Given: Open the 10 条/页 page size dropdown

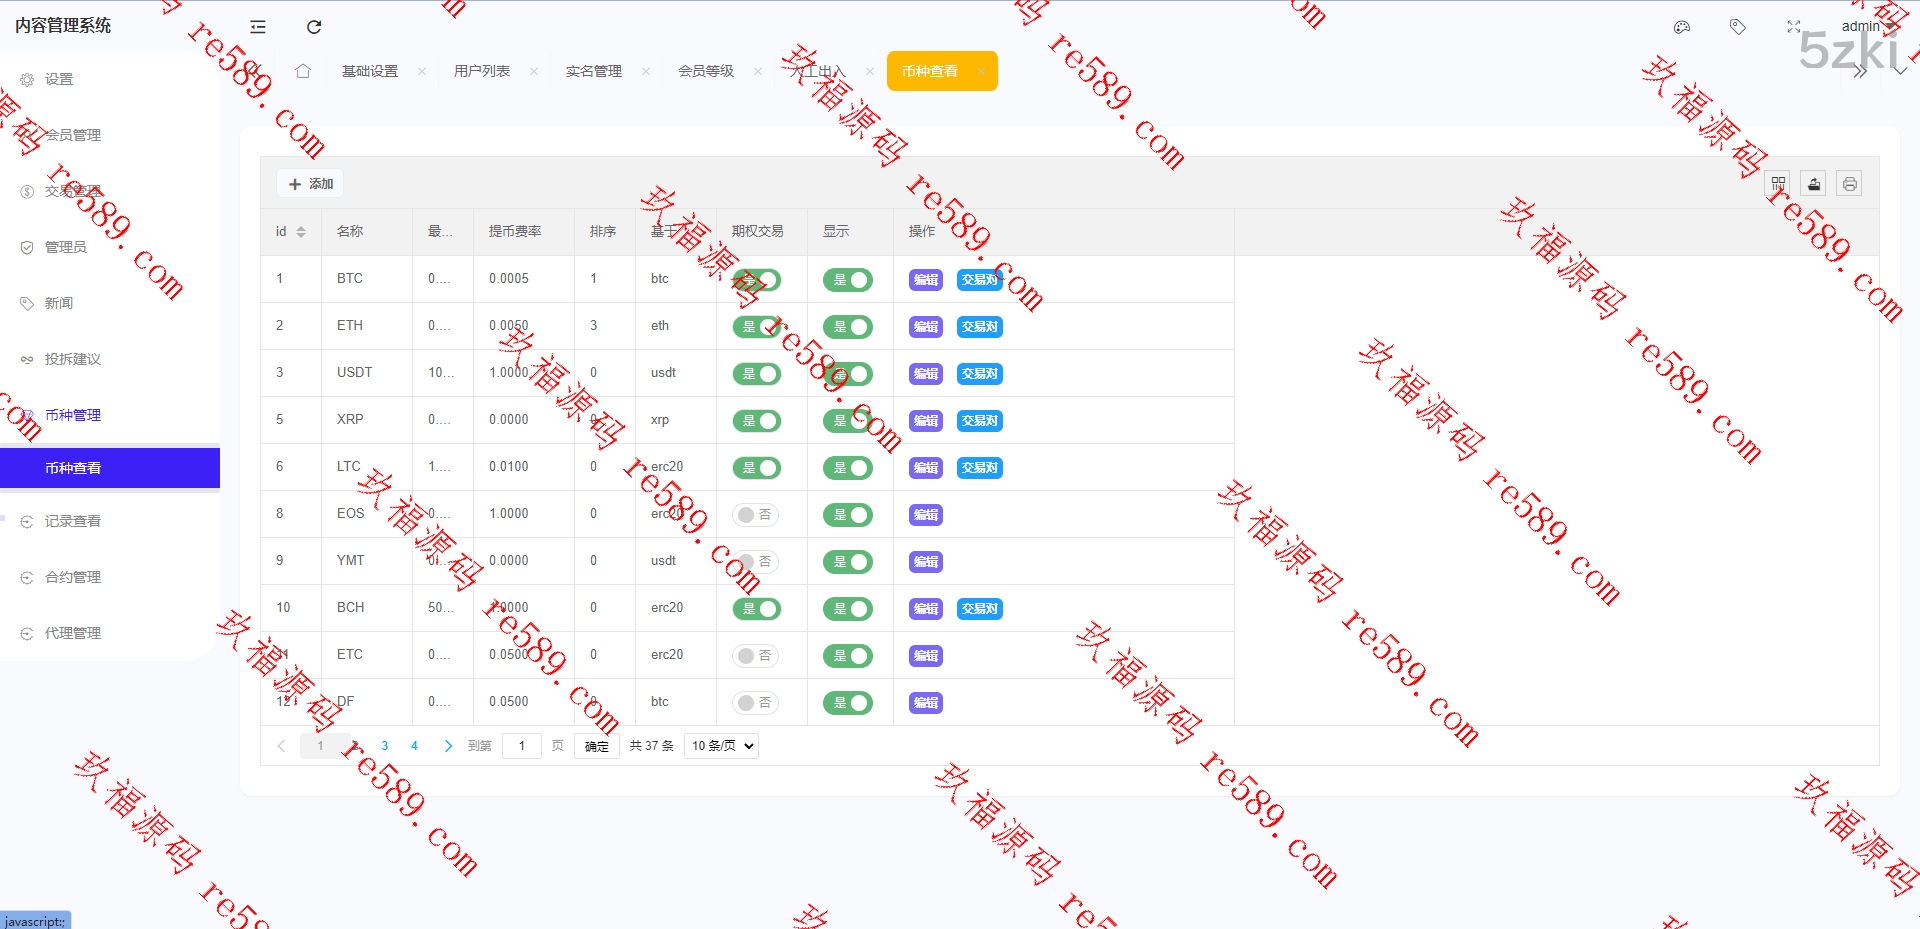Looking at the screenshot, I should coord(721,746).
